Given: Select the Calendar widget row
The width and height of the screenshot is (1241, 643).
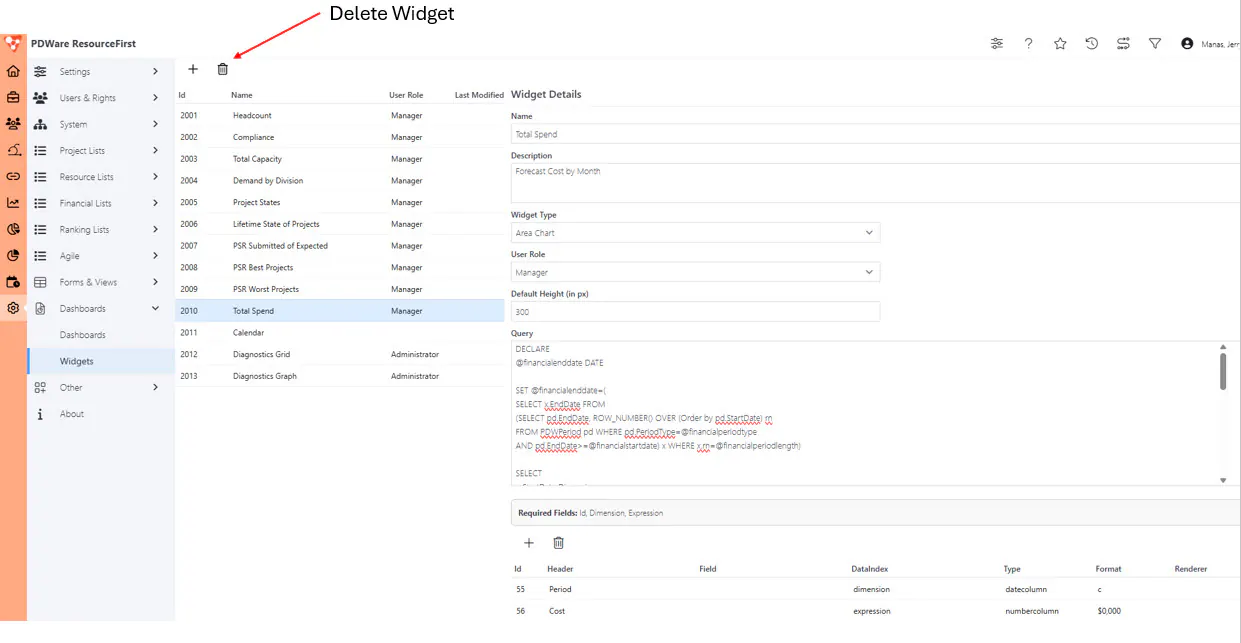Looking at the screenshot, I should 340,333.
